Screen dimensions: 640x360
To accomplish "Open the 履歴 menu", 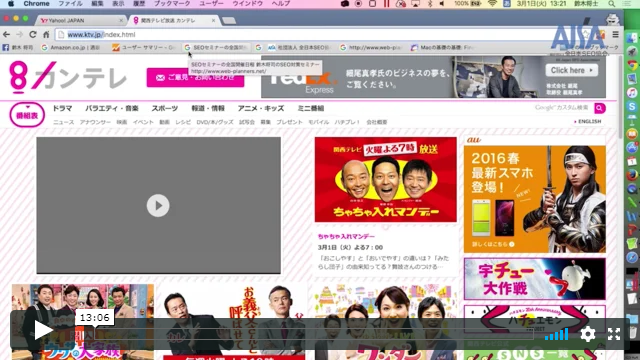I will pyautogui.click(x=139, y=4).
